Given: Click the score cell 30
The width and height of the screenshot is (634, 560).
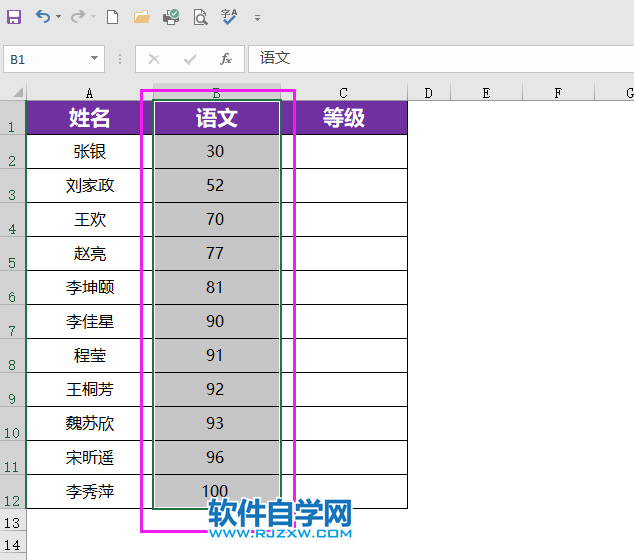Looking at the screenshot, I should click(217, 152).
